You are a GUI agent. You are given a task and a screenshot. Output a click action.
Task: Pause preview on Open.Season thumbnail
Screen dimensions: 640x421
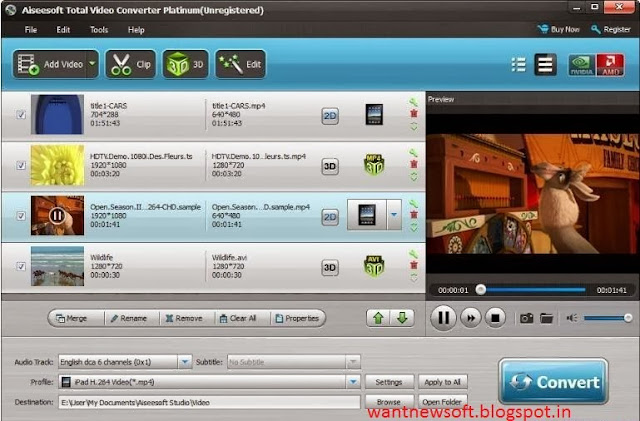point(57,215)
